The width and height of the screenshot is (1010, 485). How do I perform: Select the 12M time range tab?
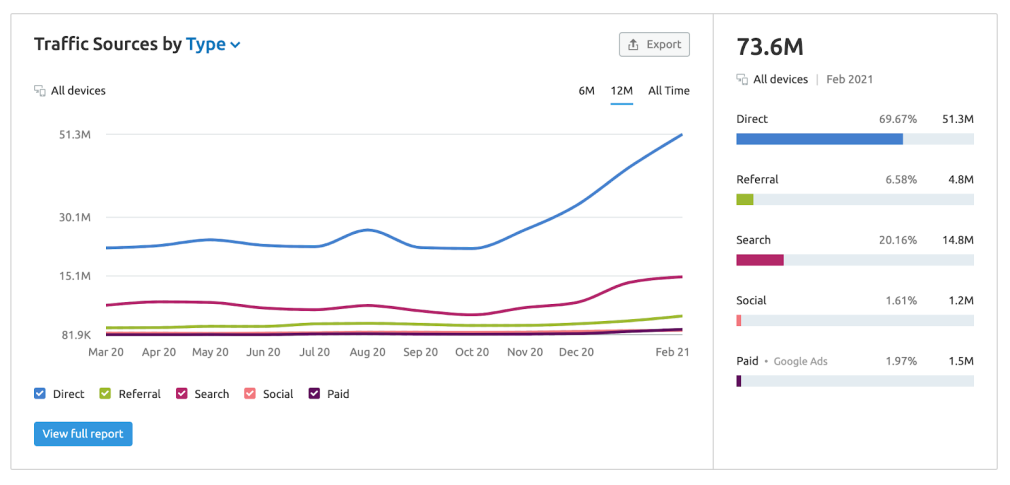(x=621, y=91)
